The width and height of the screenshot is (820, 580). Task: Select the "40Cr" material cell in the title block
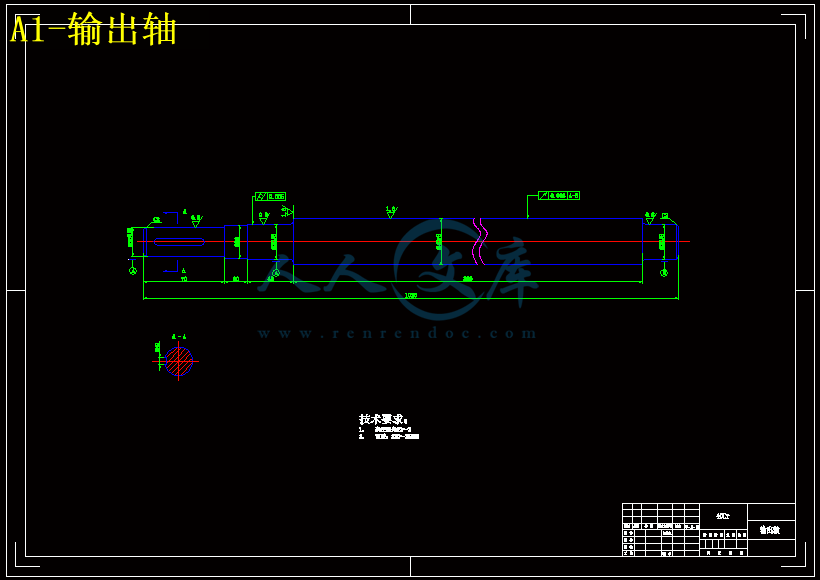pos(723,516)
